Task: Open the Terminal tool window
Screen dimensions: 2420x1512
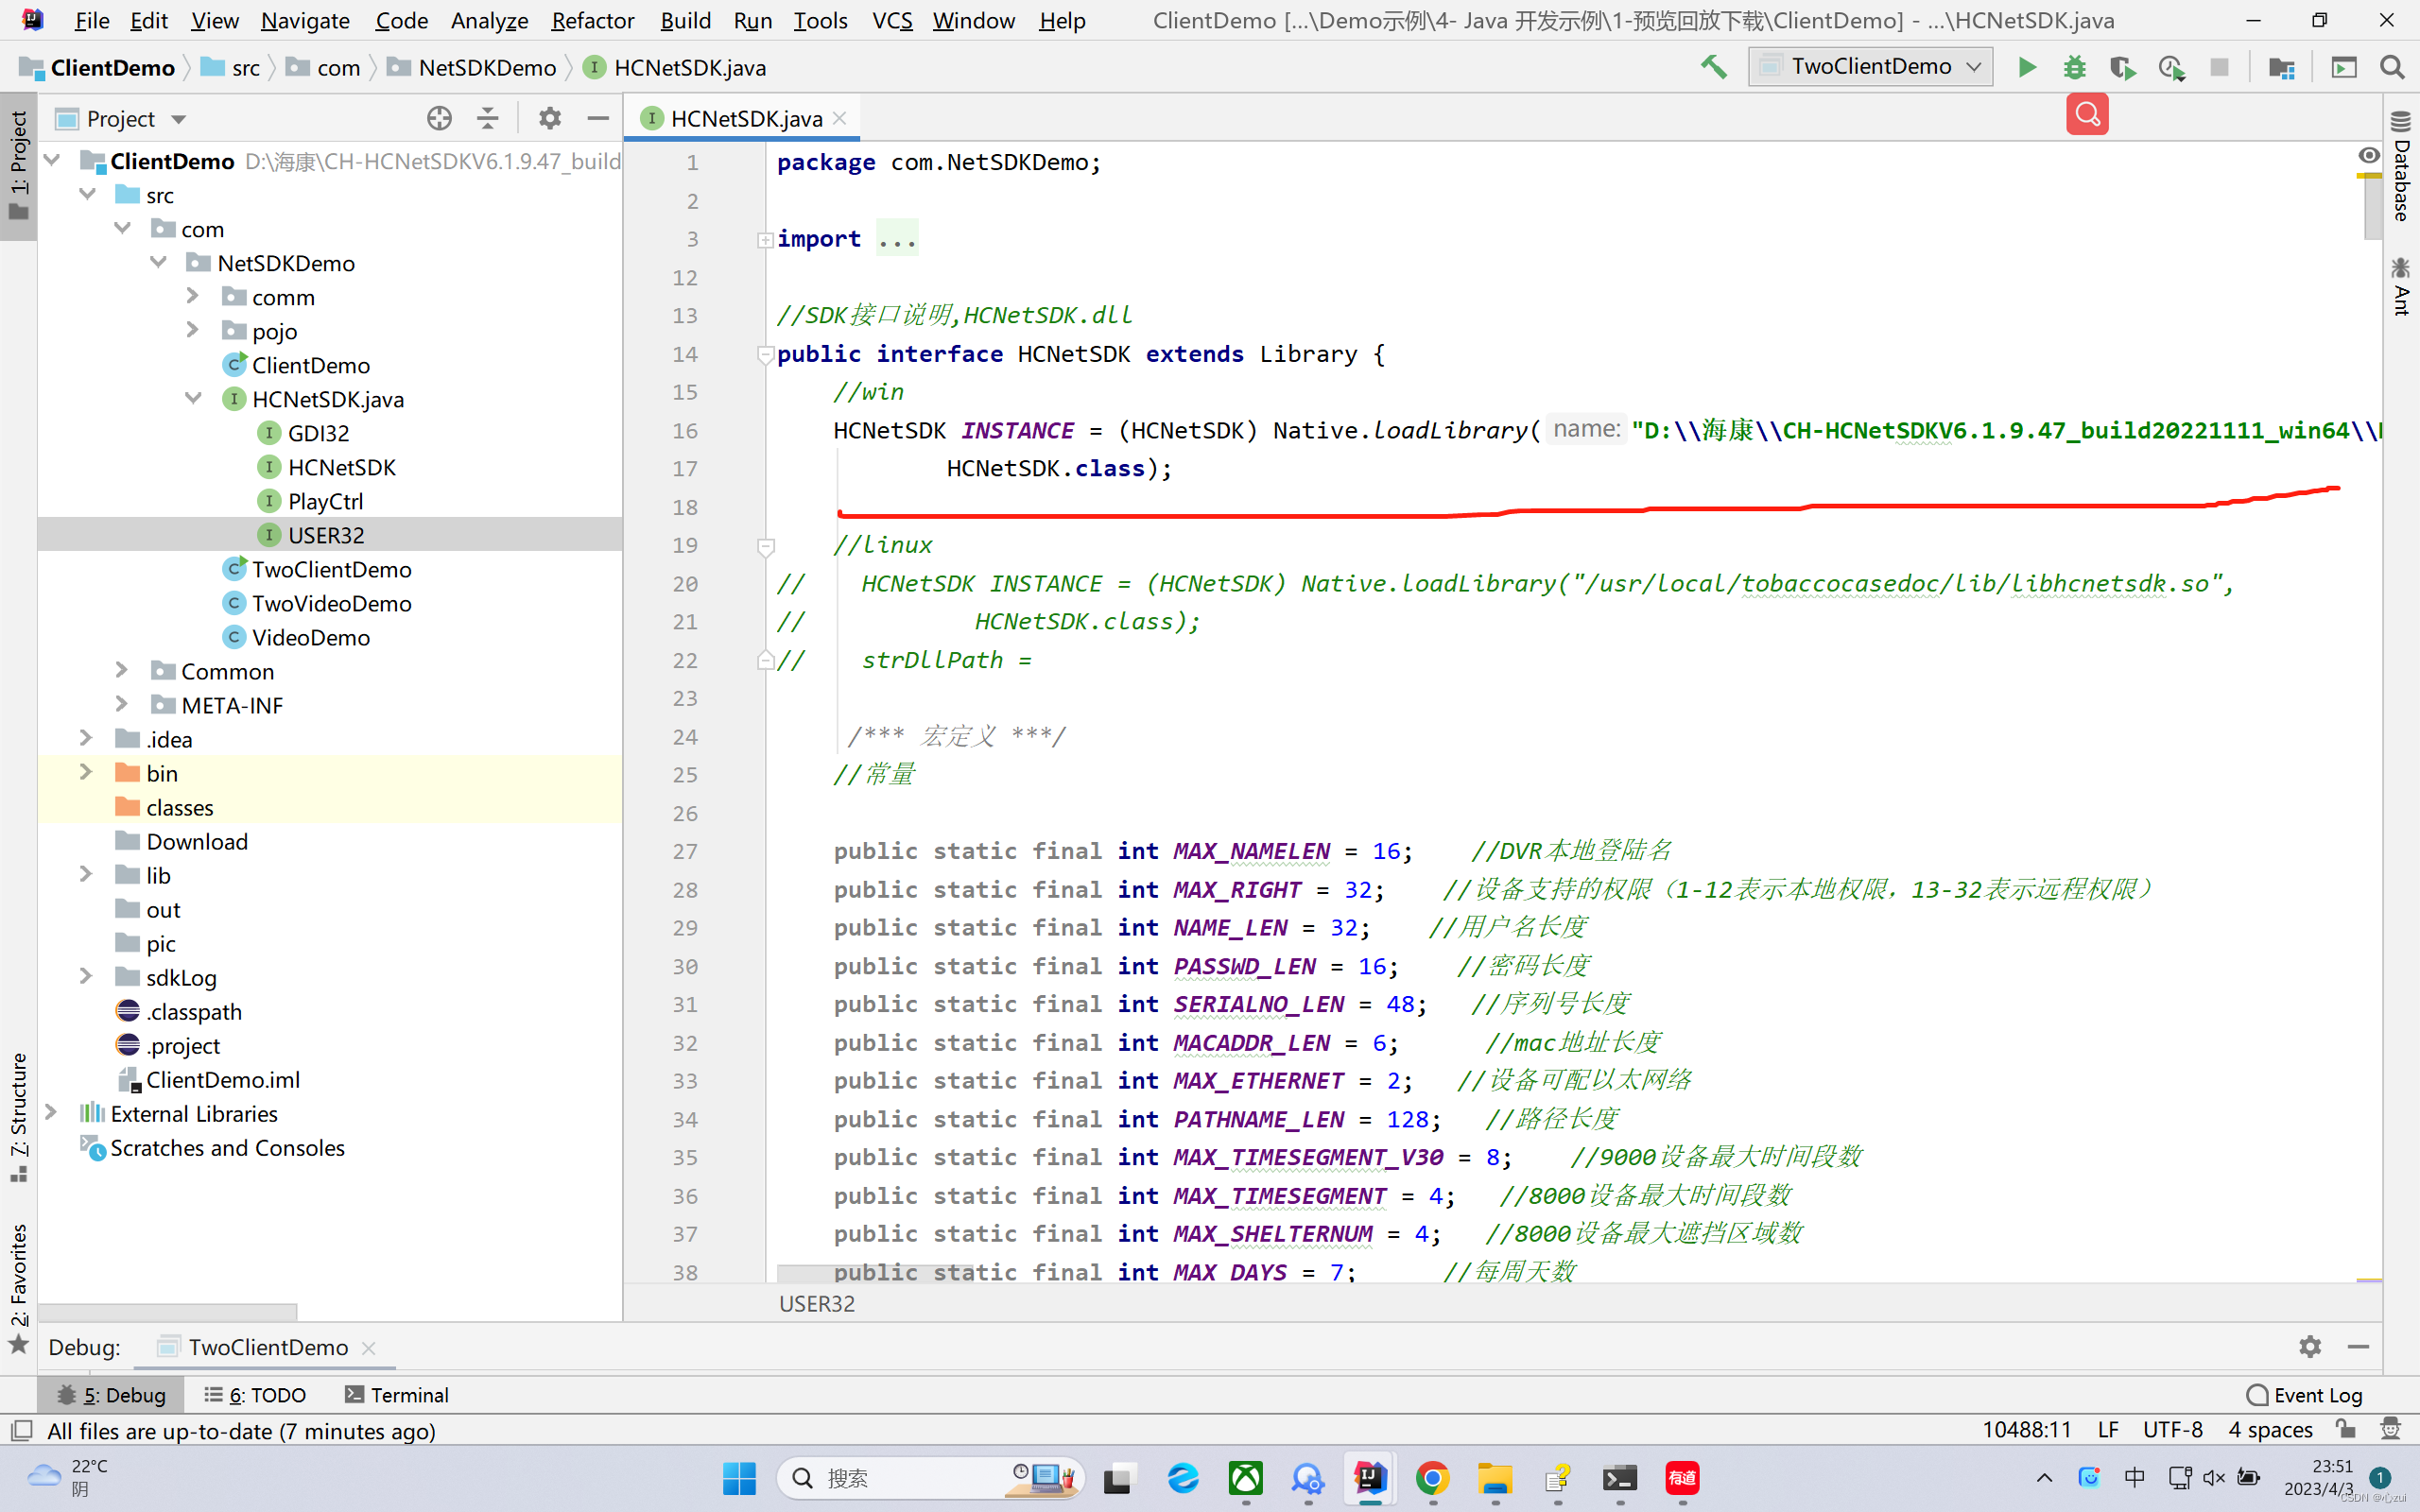Action: click(396, 1394)
